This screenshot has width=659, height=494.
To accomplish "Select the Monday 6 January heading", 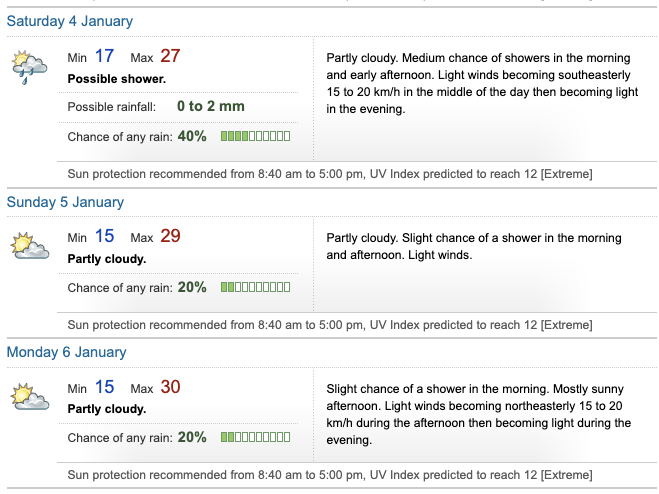I will (67, 352).
